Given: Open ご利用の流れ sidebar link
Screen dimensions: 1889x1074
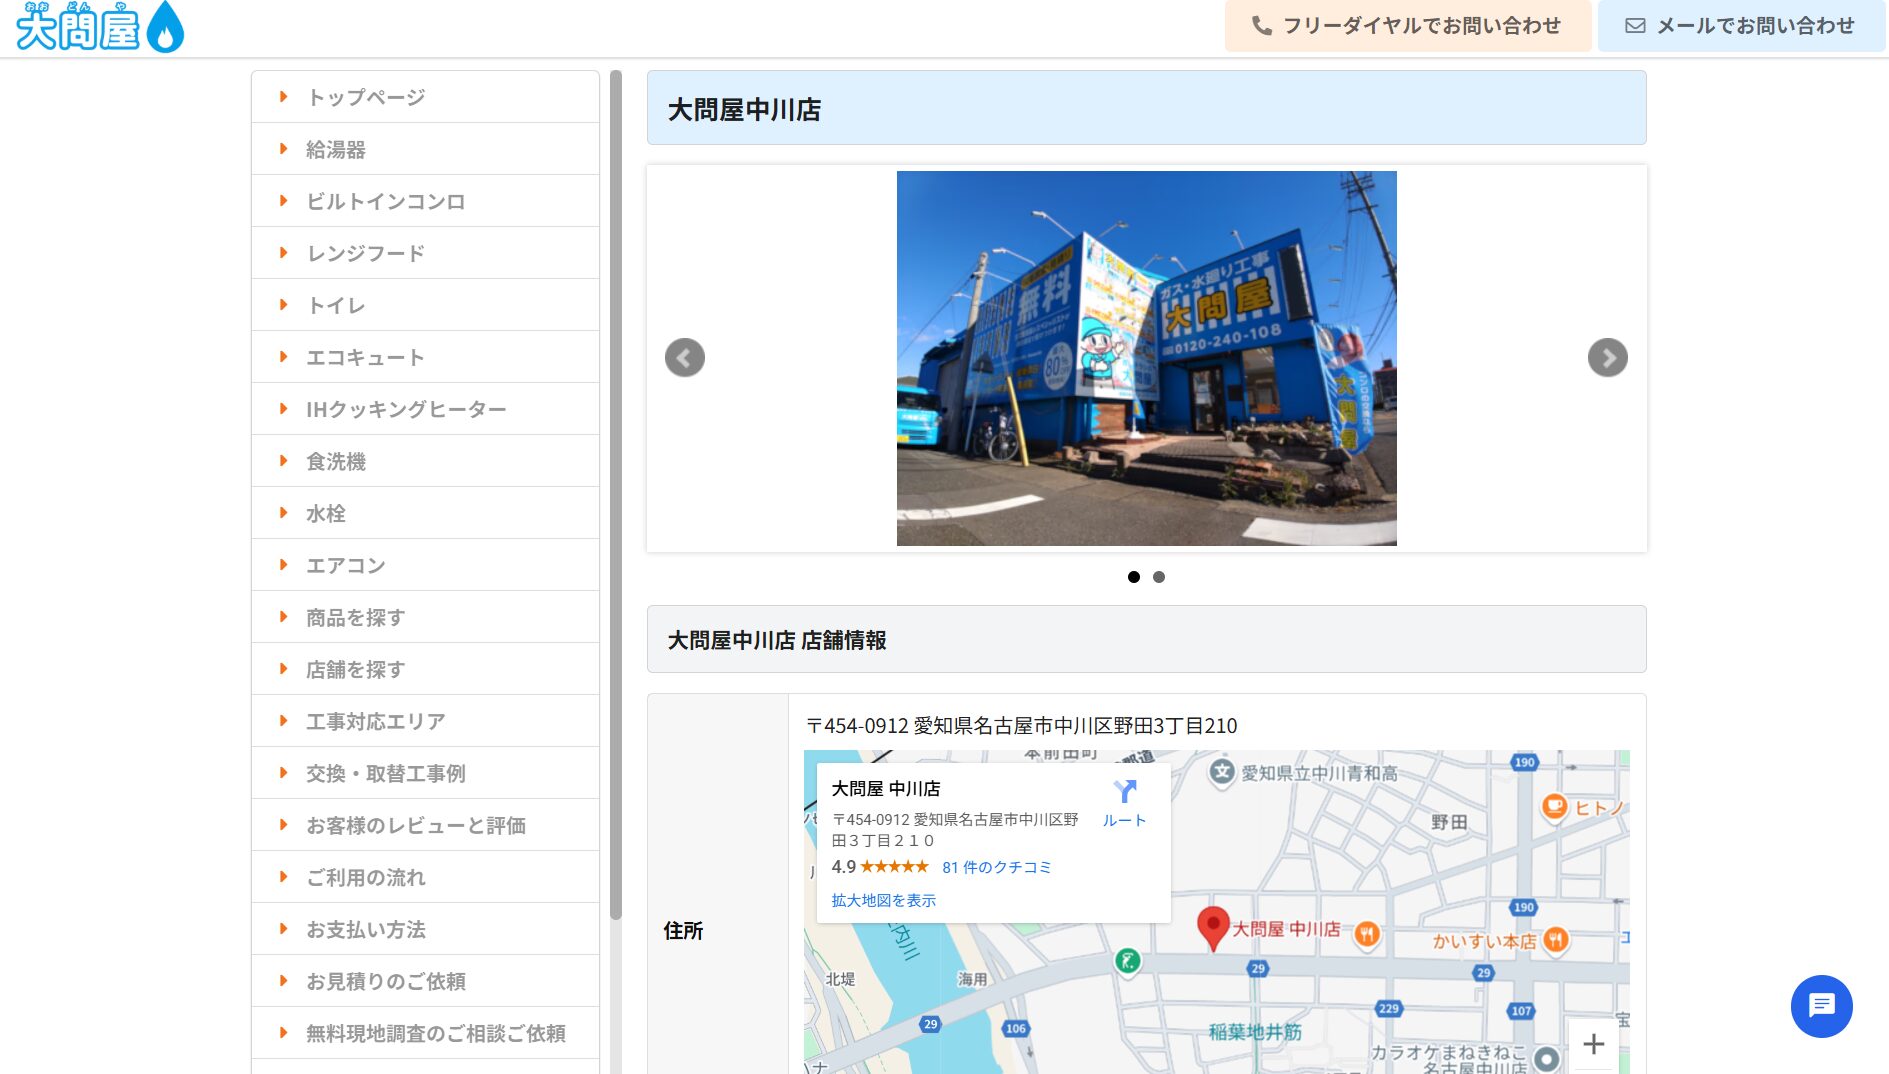Looking at the screenshot, I should tap(425, 877).
